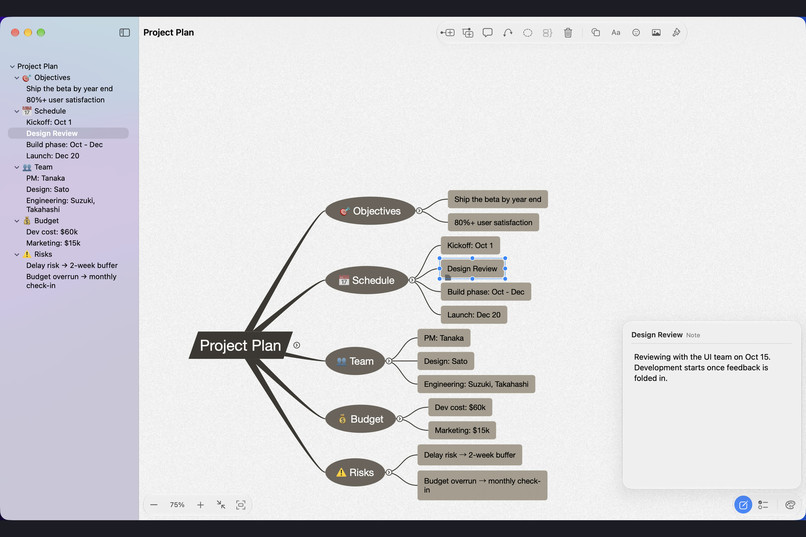Viewport: 806px width, 537px height.
Task: Click 'Kickoff: Oct 1' topic on canvas
Action: click(470, 245)
